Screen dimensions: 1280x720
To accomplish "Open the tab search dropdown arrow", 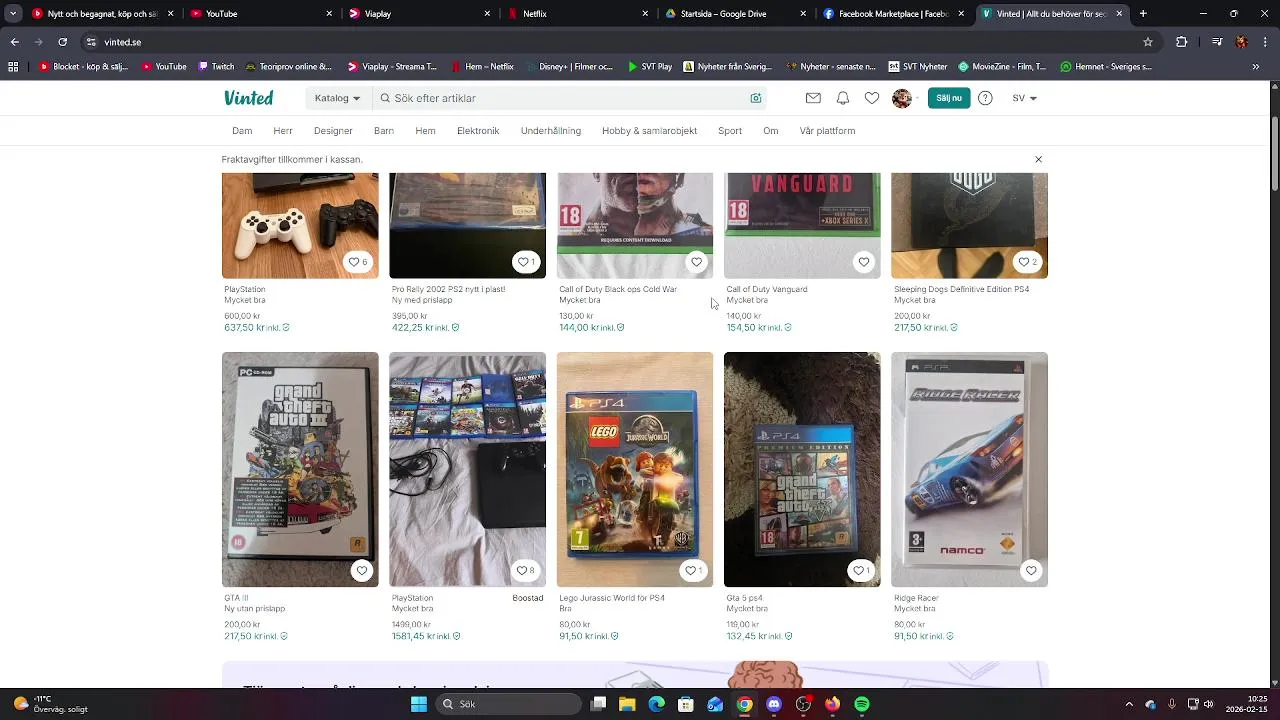I will point(13,14).
